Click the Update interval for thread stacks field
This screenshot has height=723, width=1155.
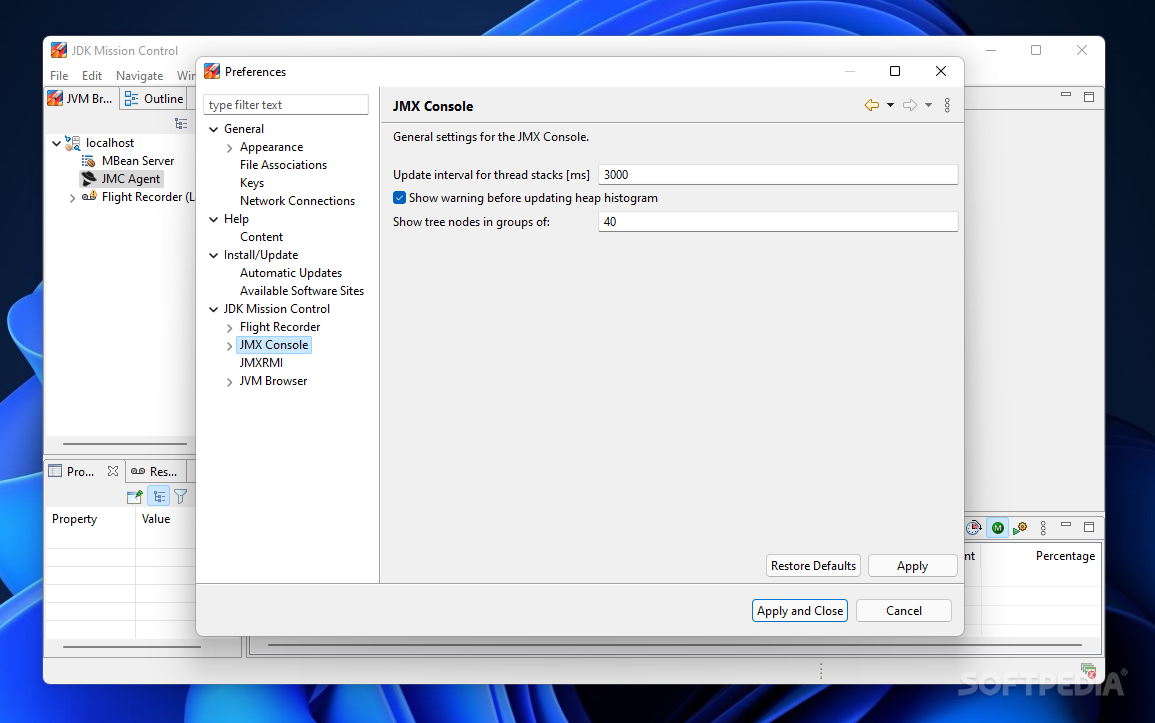(778, 174)
